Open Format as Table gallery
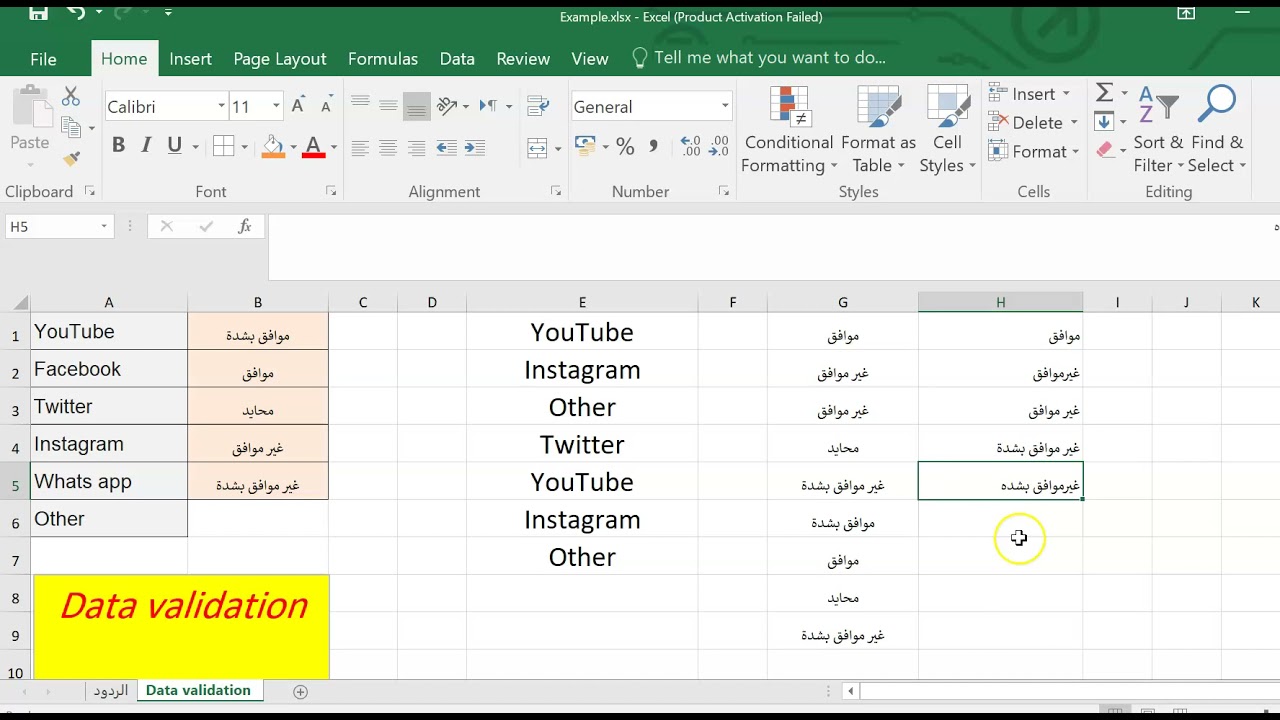Image resolution: width=1280 pixels, height=720 pixels. coord(878,130)
